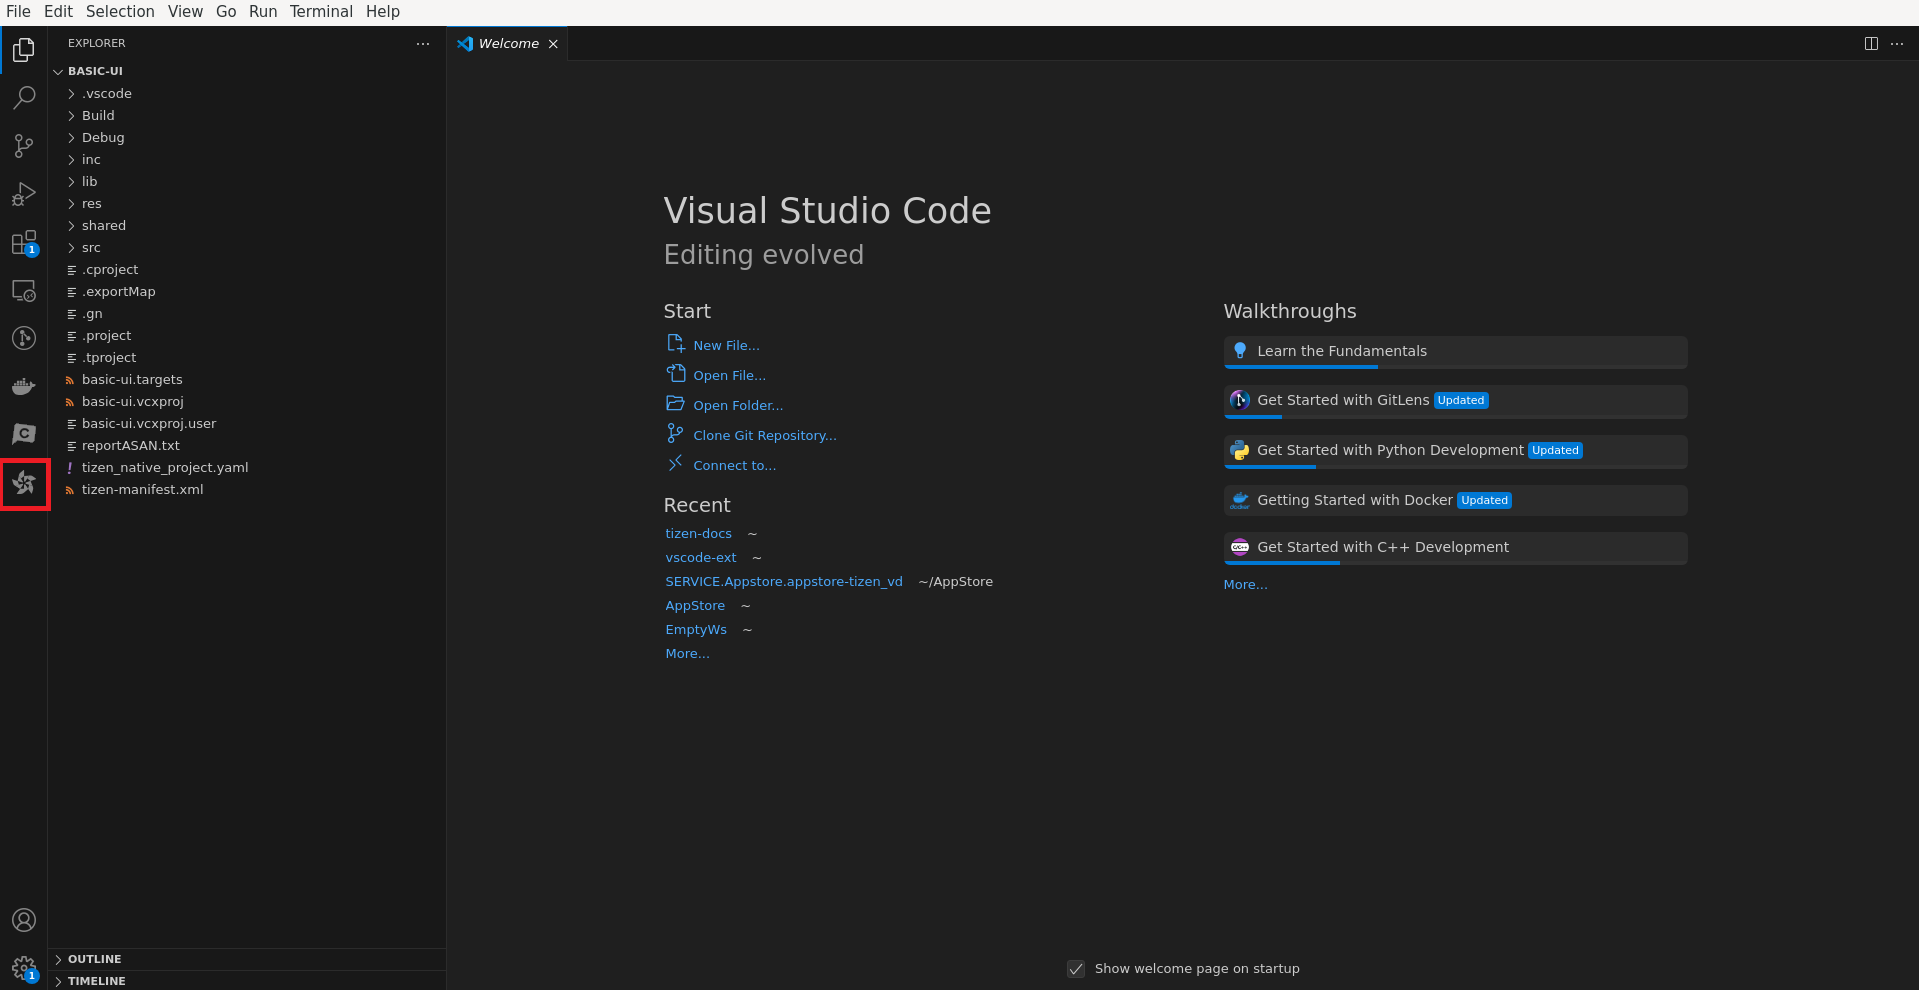The width and height of the screenshot is (1919, 990).
Task: Open the Terminal menu
Action: pyautogui.click(x=320, y=11)
